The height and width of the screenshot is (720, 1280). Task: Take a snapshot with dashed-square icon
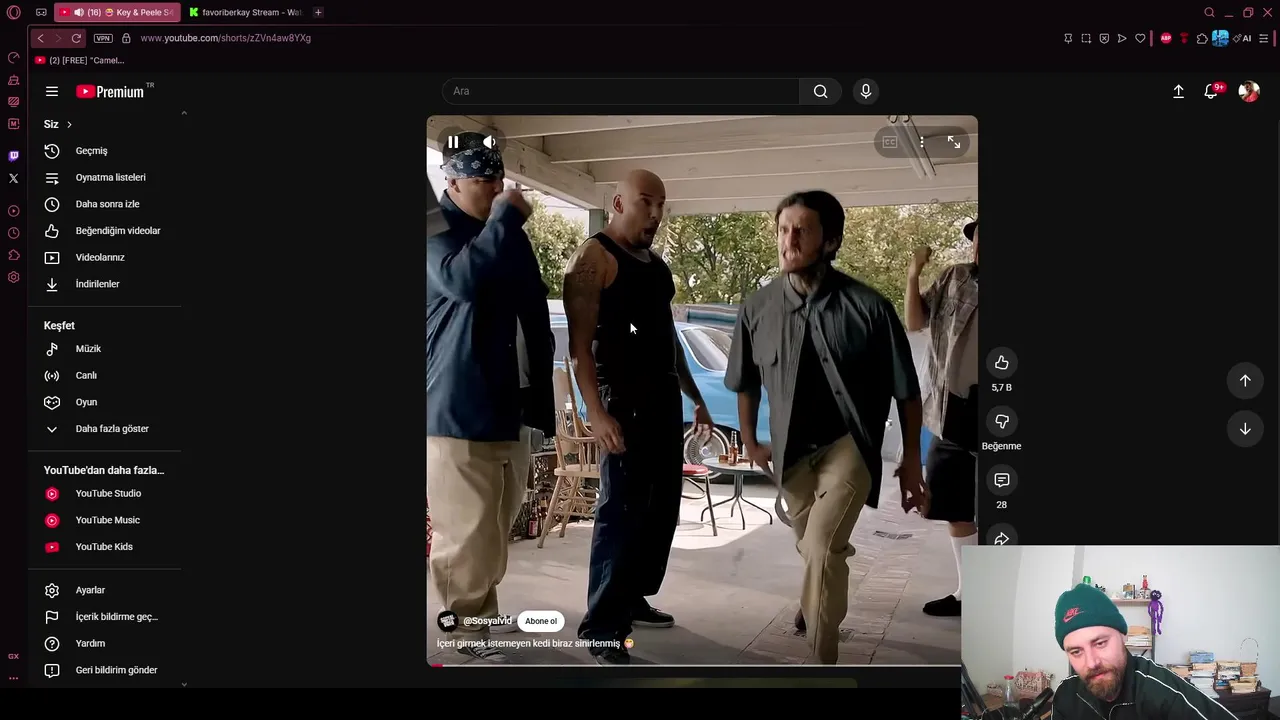[1086, 38]
